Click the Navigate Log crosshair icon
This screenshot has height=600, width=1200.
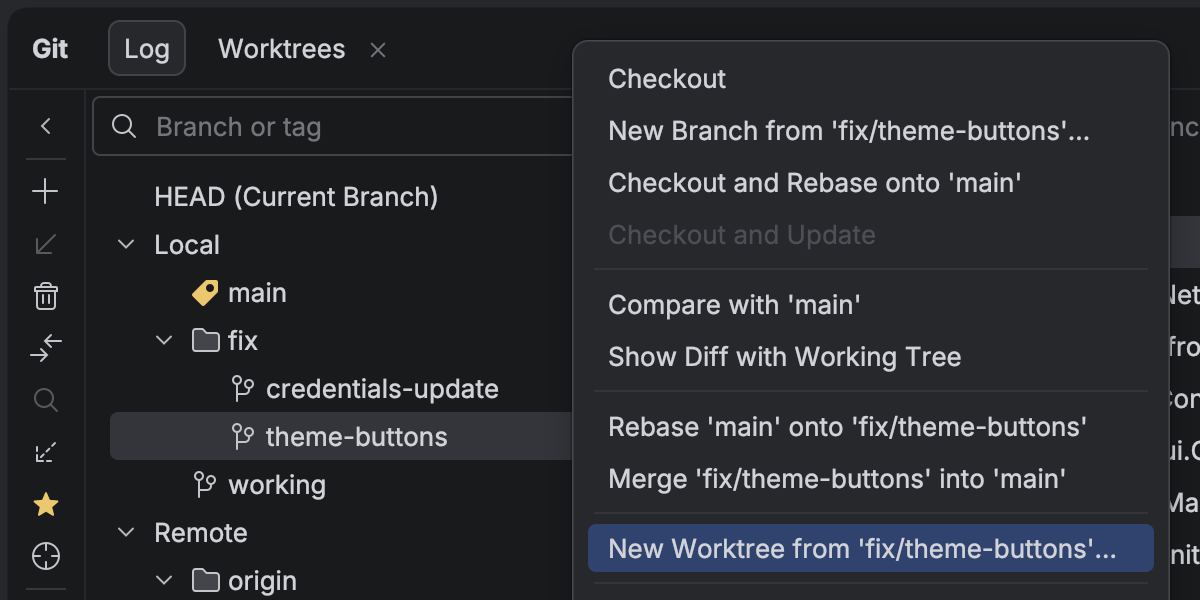coord(46,556)
